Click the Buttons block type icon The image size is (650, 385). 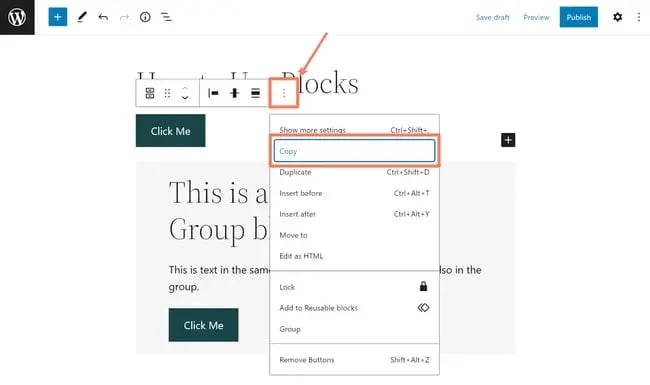click(150, 93)
